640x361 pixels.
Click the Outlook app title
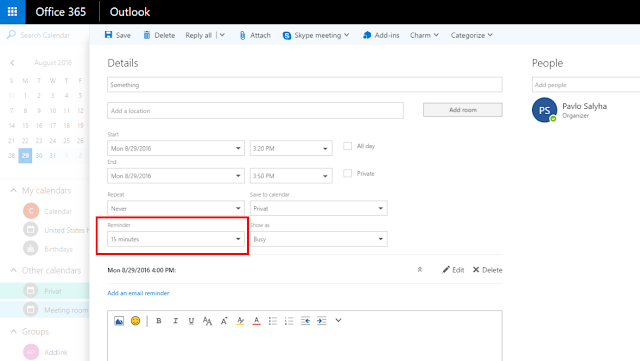[x=130, y=12]
